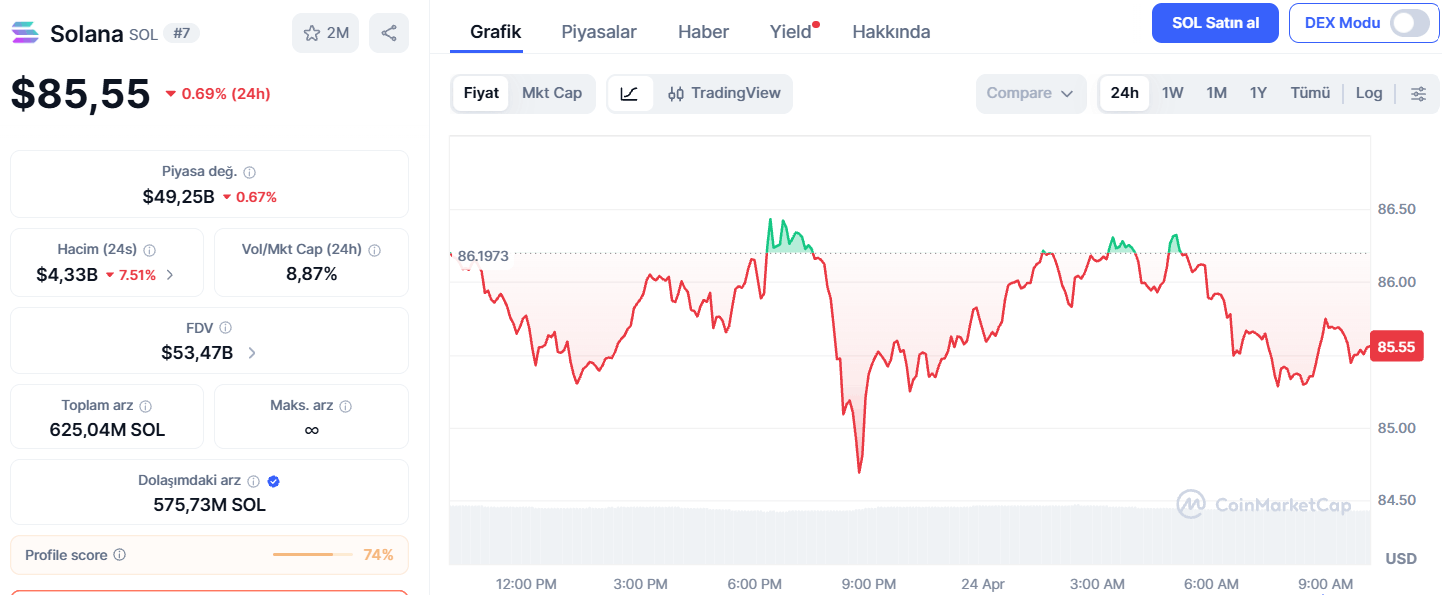Click the share icon button

[x=389, y=33]
